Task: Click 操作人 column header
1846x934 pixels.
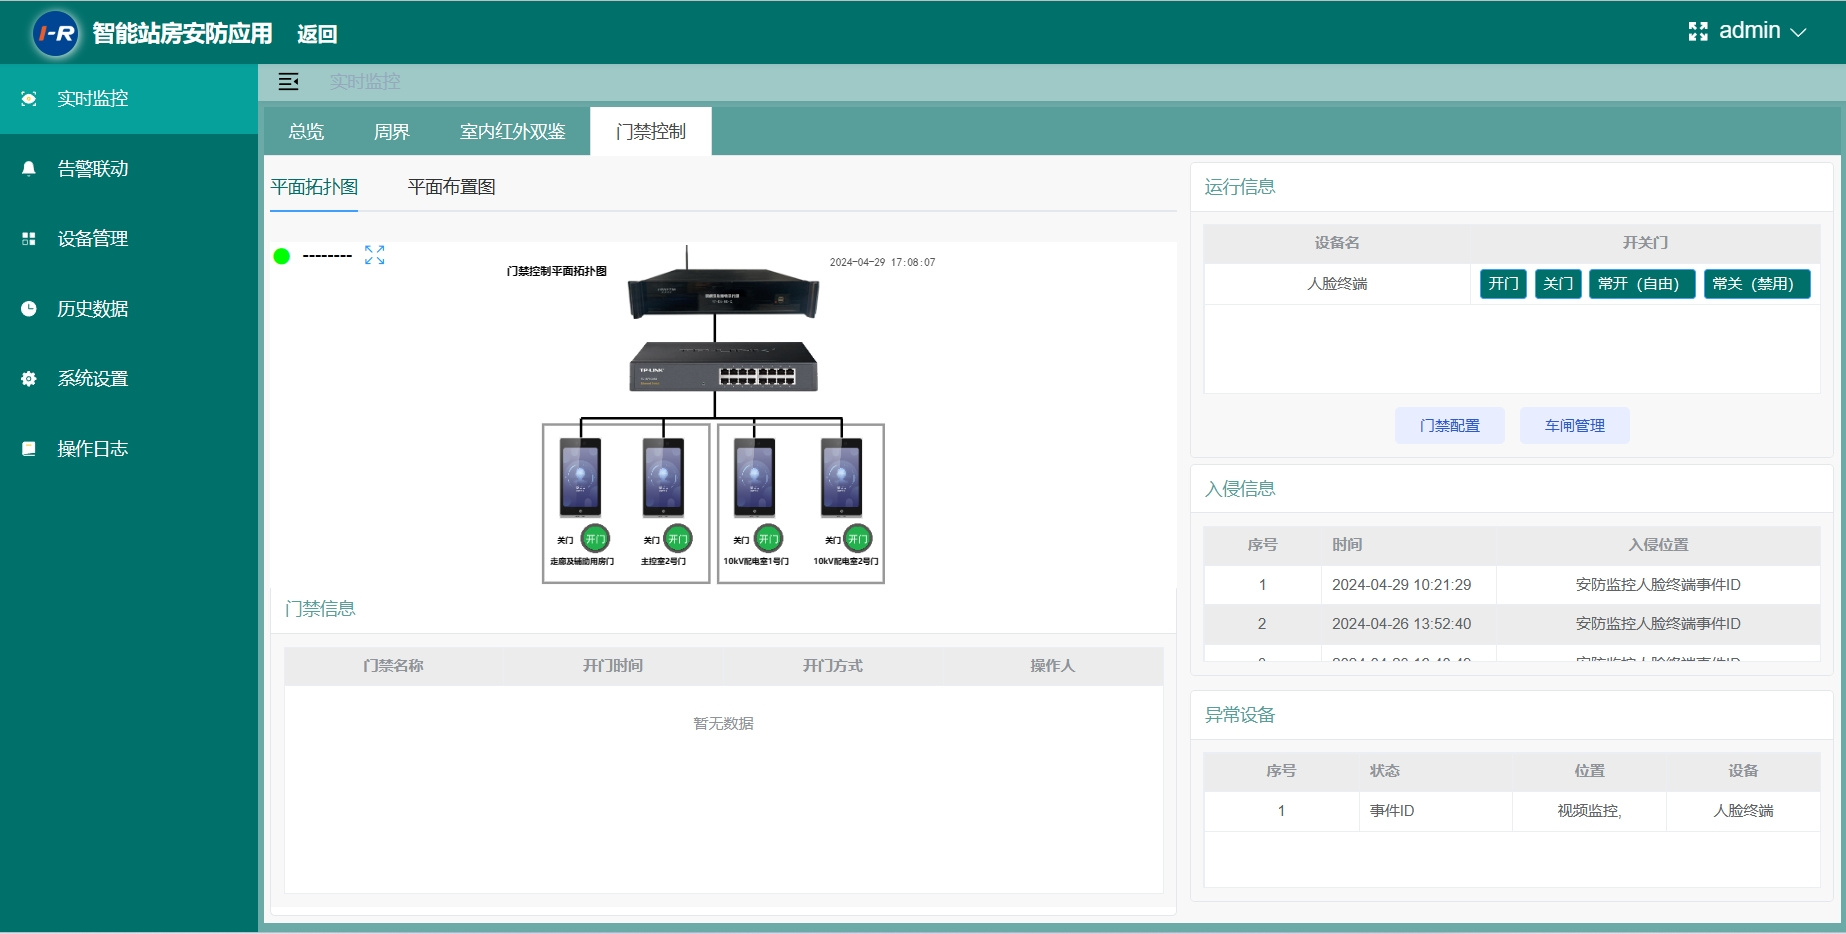Action: tap(1052, 666)
